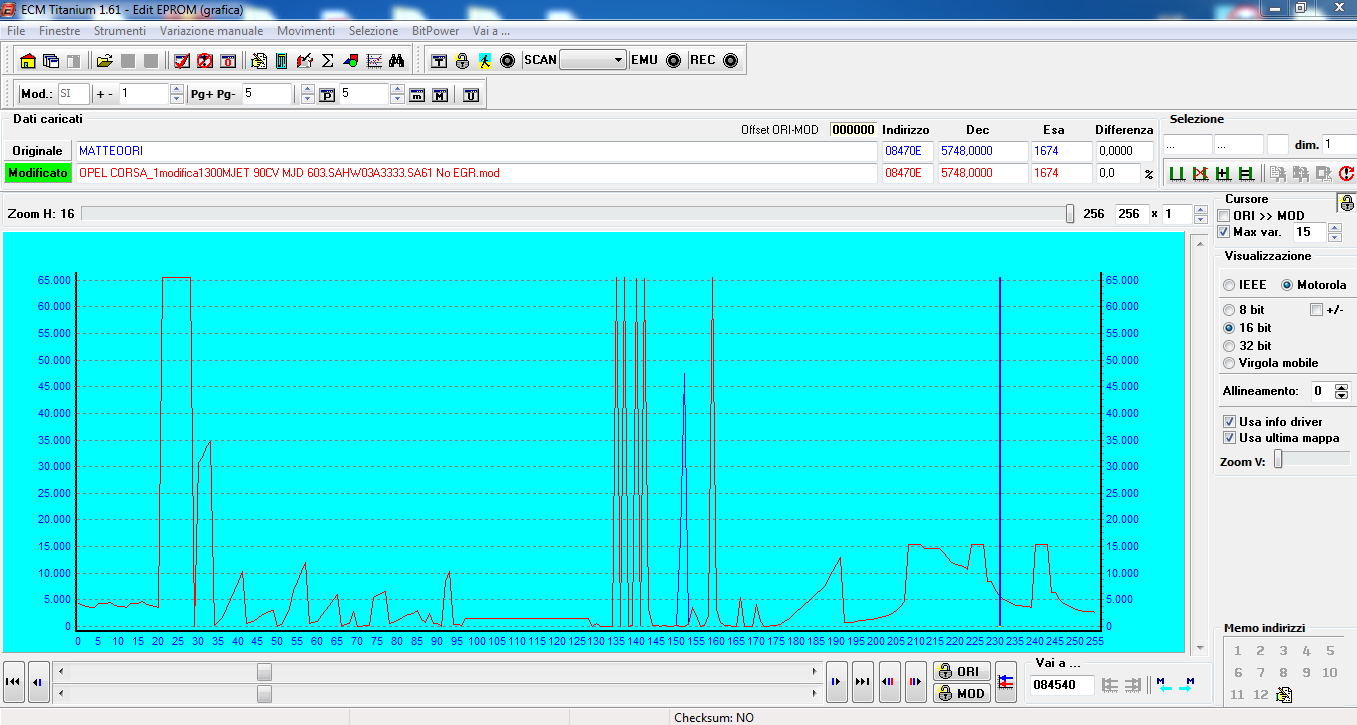Enable the ORI >> MOD checkbox
This screenshot has height=725, width=1357.
(1226, 216)
